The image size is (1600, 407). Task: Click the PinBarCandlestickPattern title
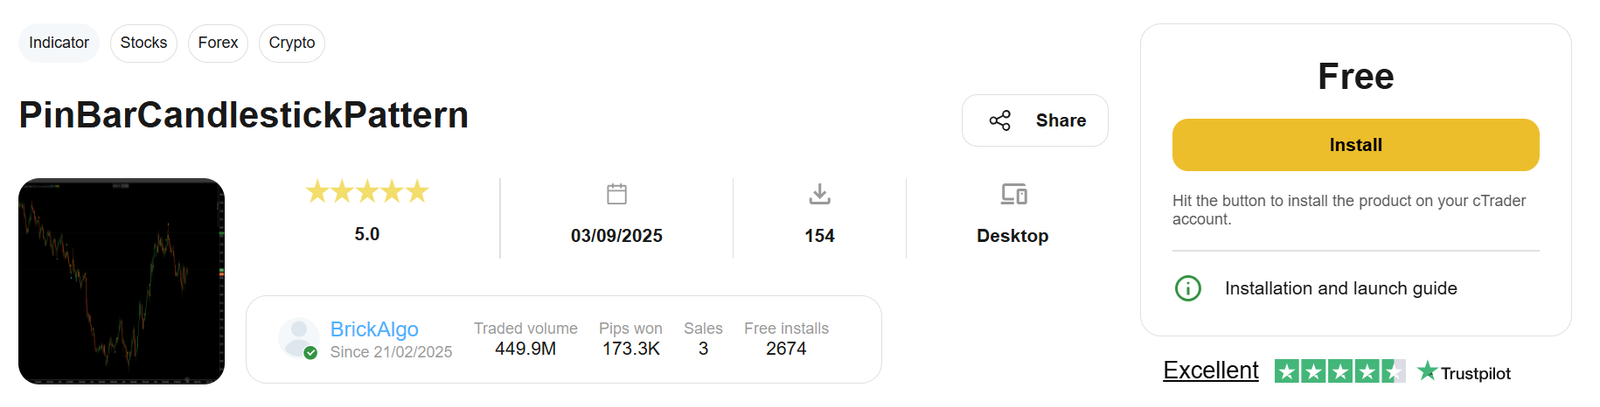244,115
